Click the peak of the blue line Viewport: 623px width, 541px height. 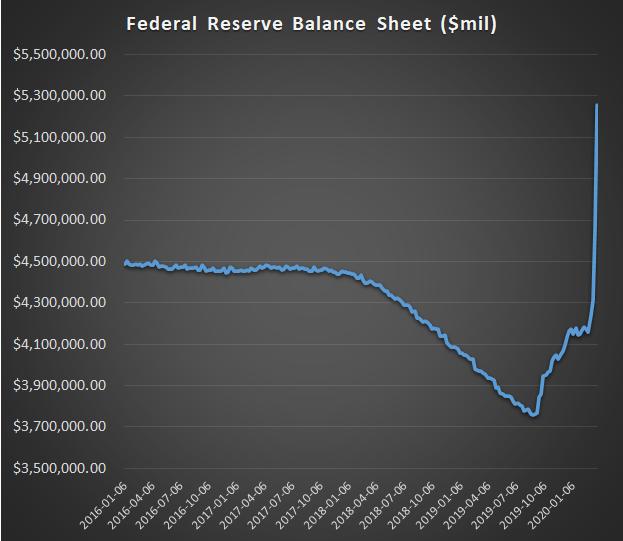coord(597,105)
